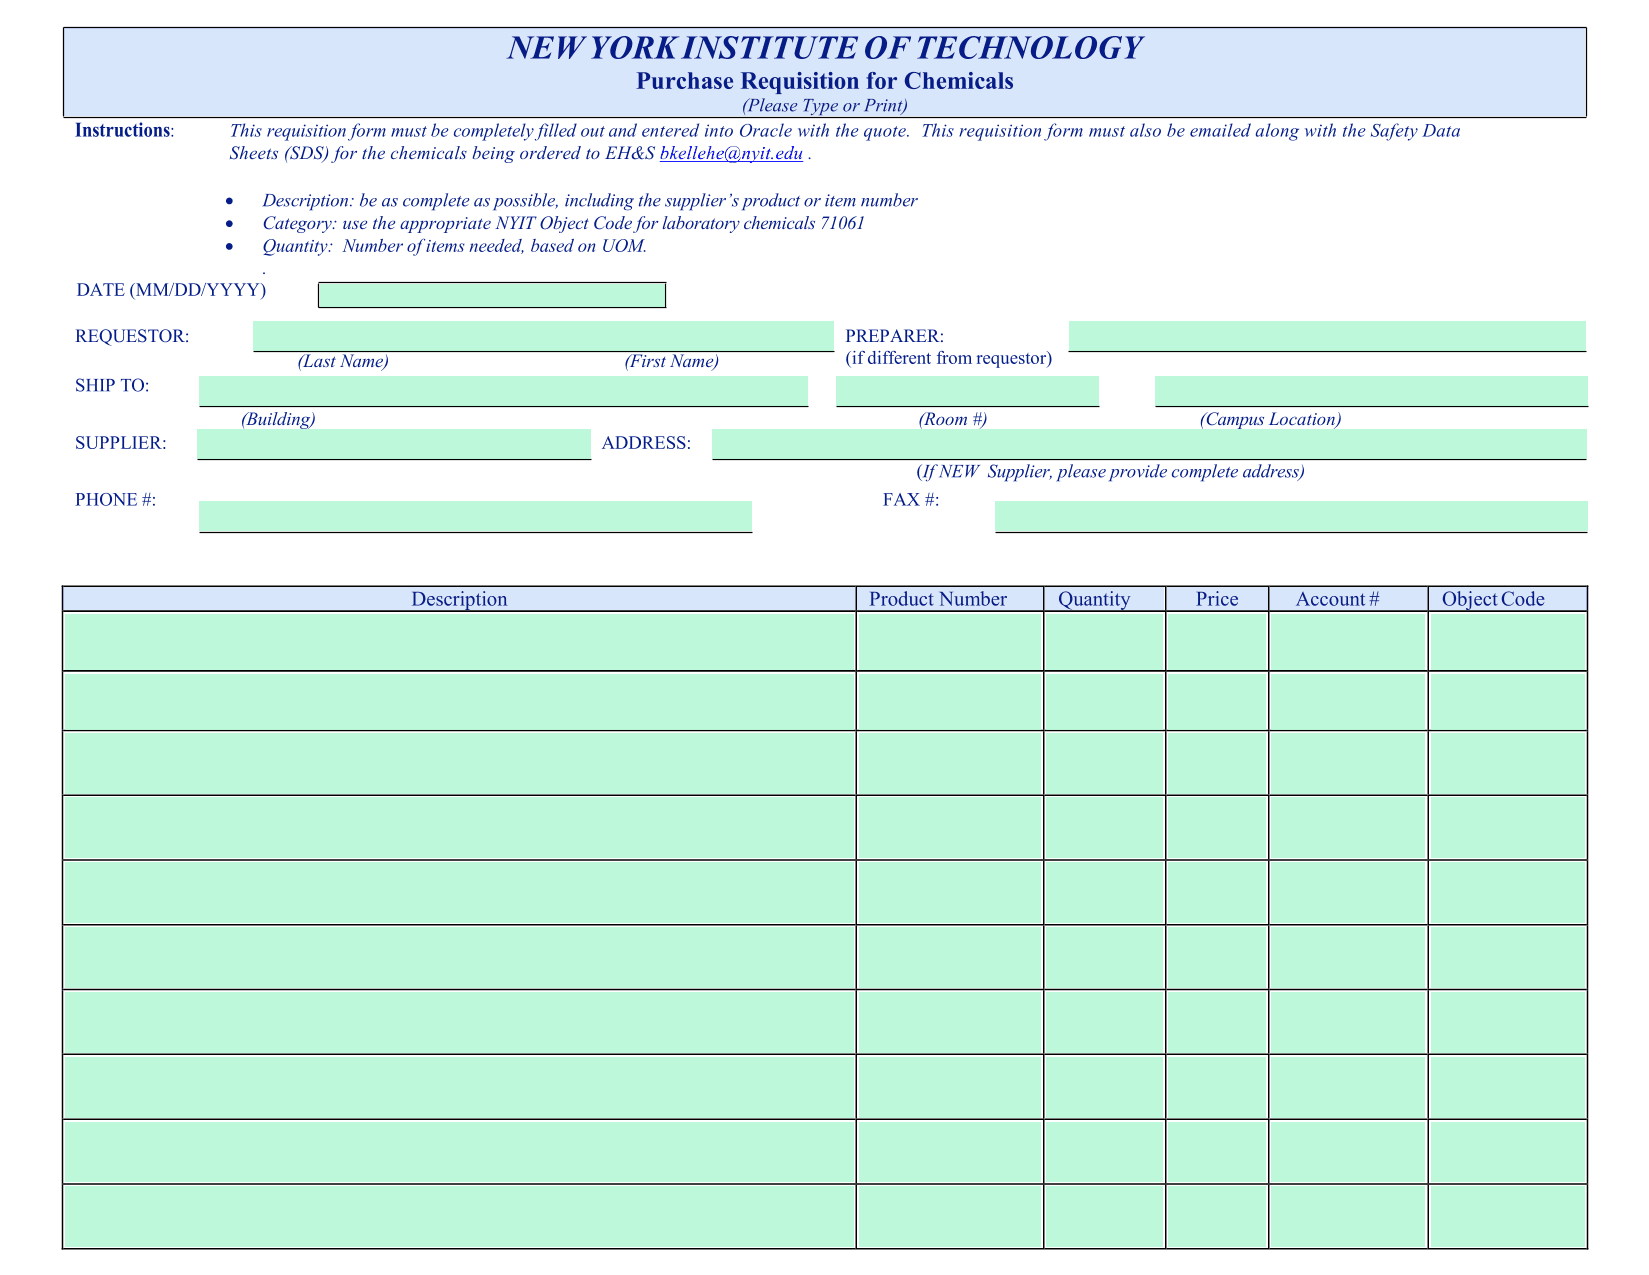The image size is (1649, 1275).
Task: Click the (Please Type or Print) note
Action: [825, 105]
